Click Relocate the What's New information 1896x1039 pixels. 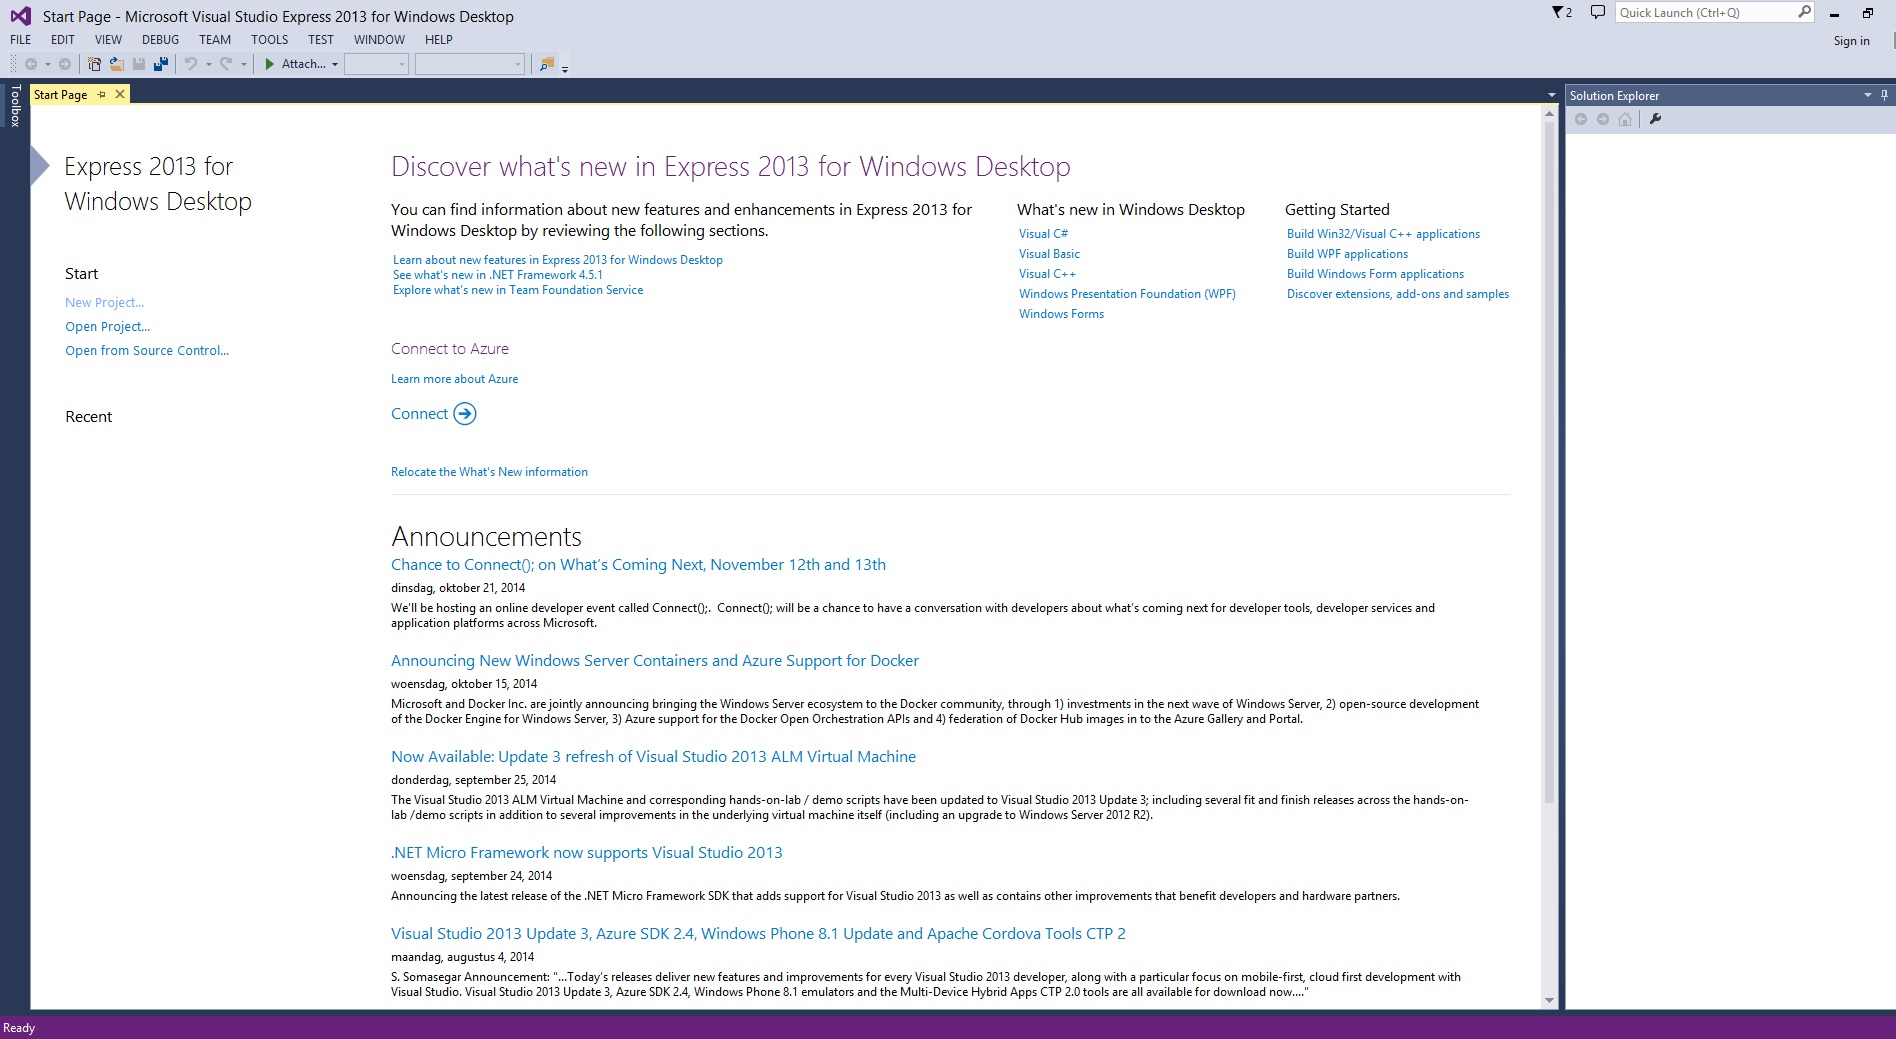(489, 472)
